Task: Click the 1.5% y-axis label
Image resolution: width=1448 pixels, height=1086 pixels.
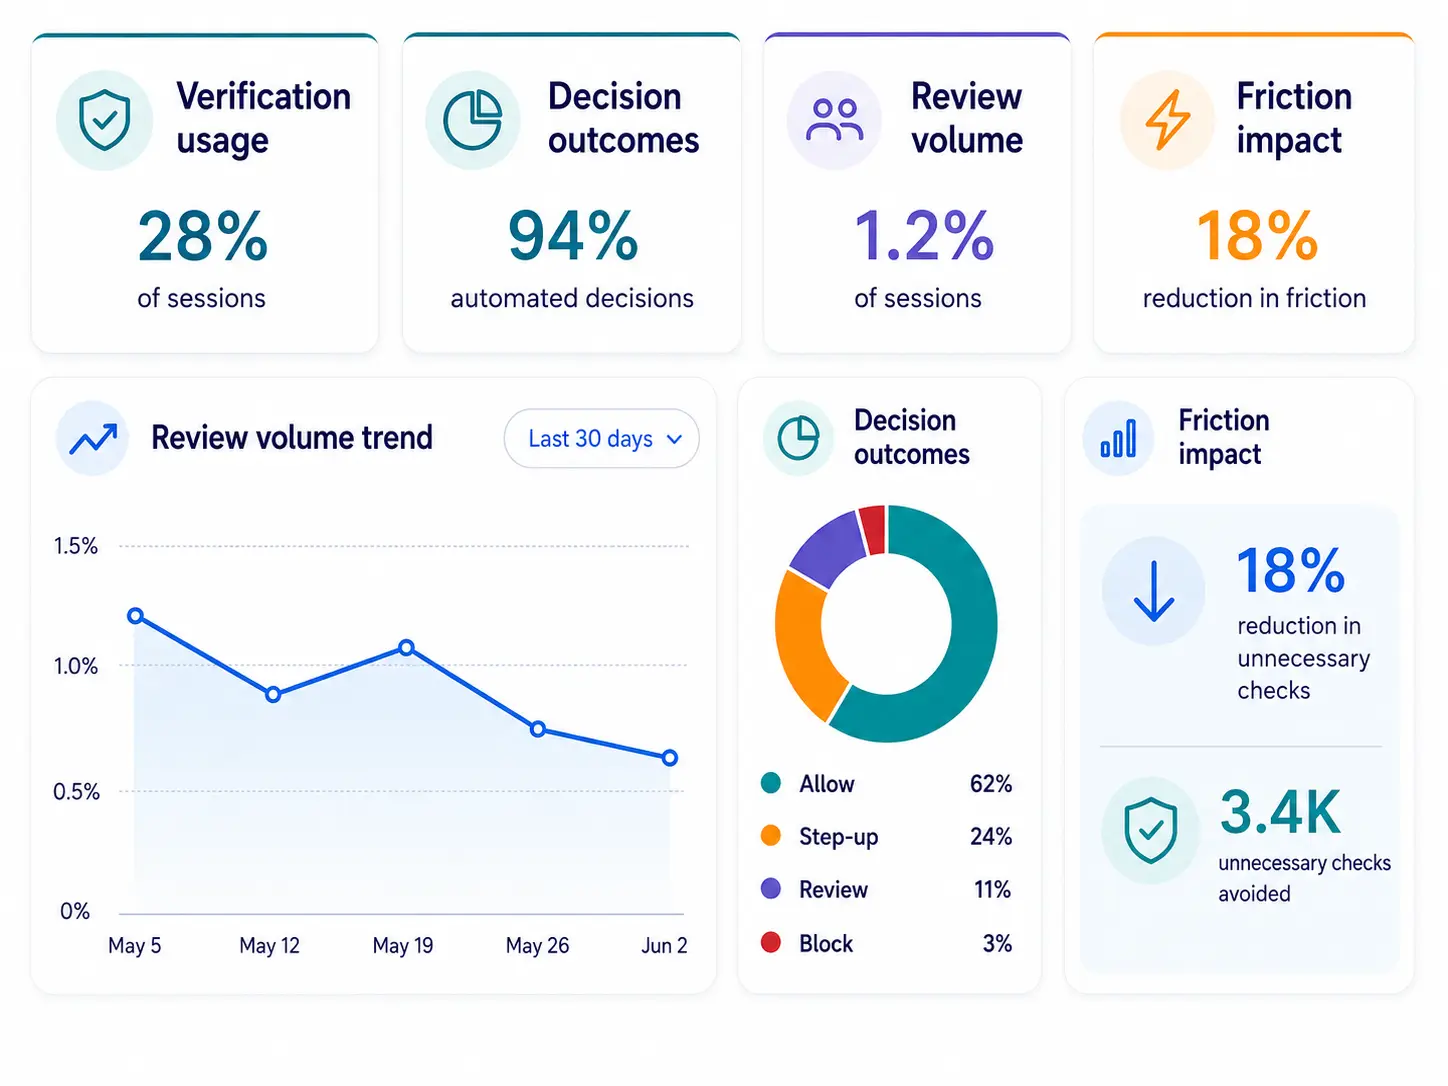Action: [76, 546]
